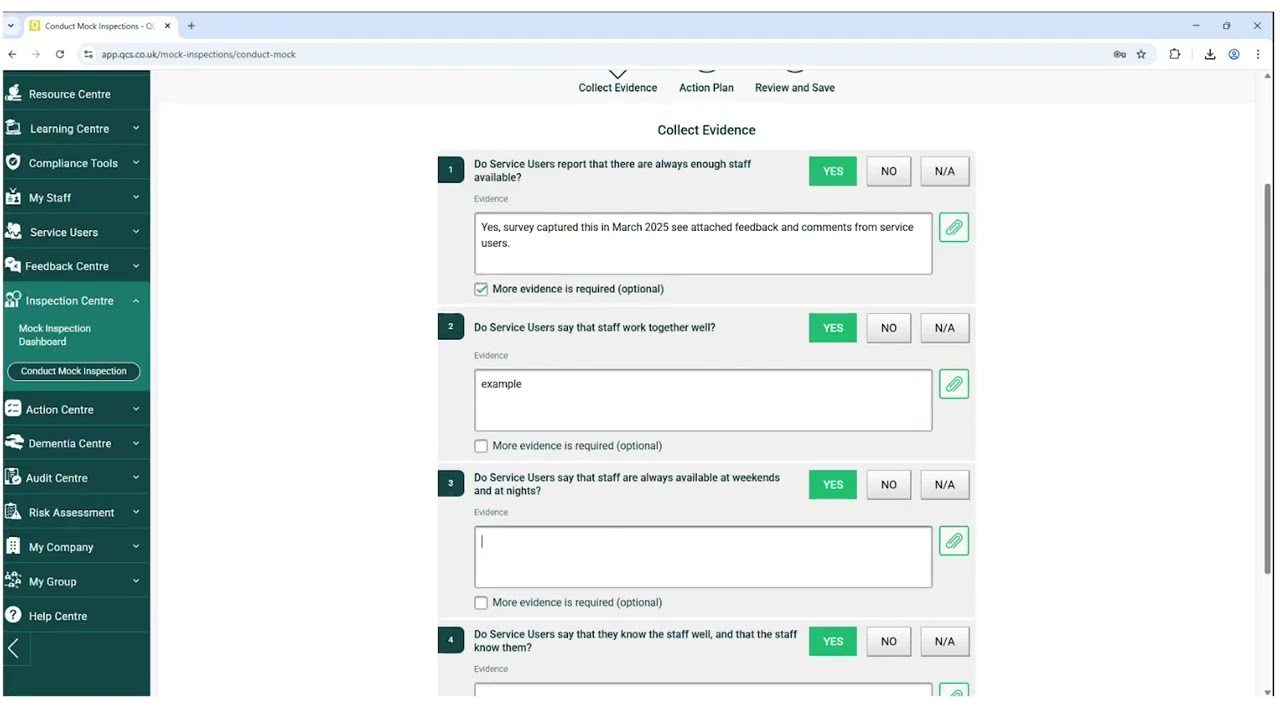The image size is (1280, 720).
Task: Open a new browser tab
Action: click(191, 26)
